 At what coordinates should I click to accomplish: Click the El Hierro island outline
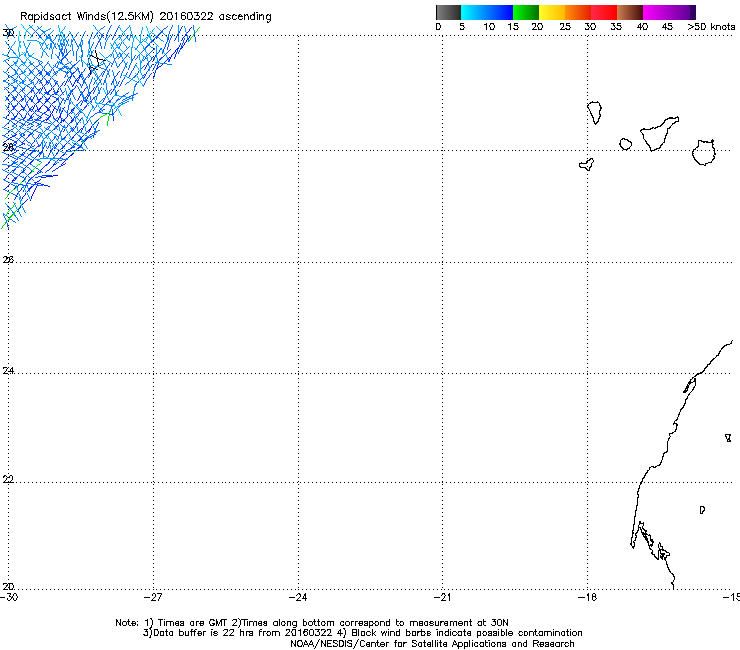pos(587,164)
